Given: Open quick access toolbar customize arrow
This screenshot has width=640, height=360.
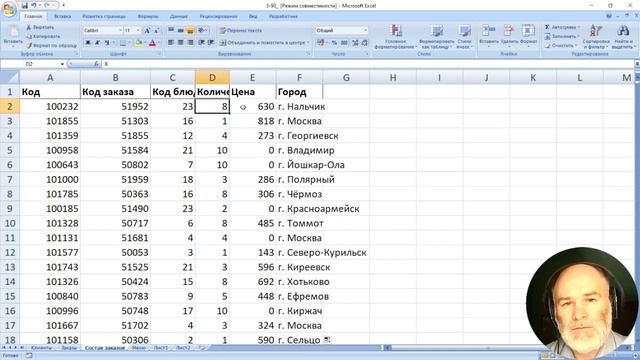Looking at the screenshot, I should point(63,5).
